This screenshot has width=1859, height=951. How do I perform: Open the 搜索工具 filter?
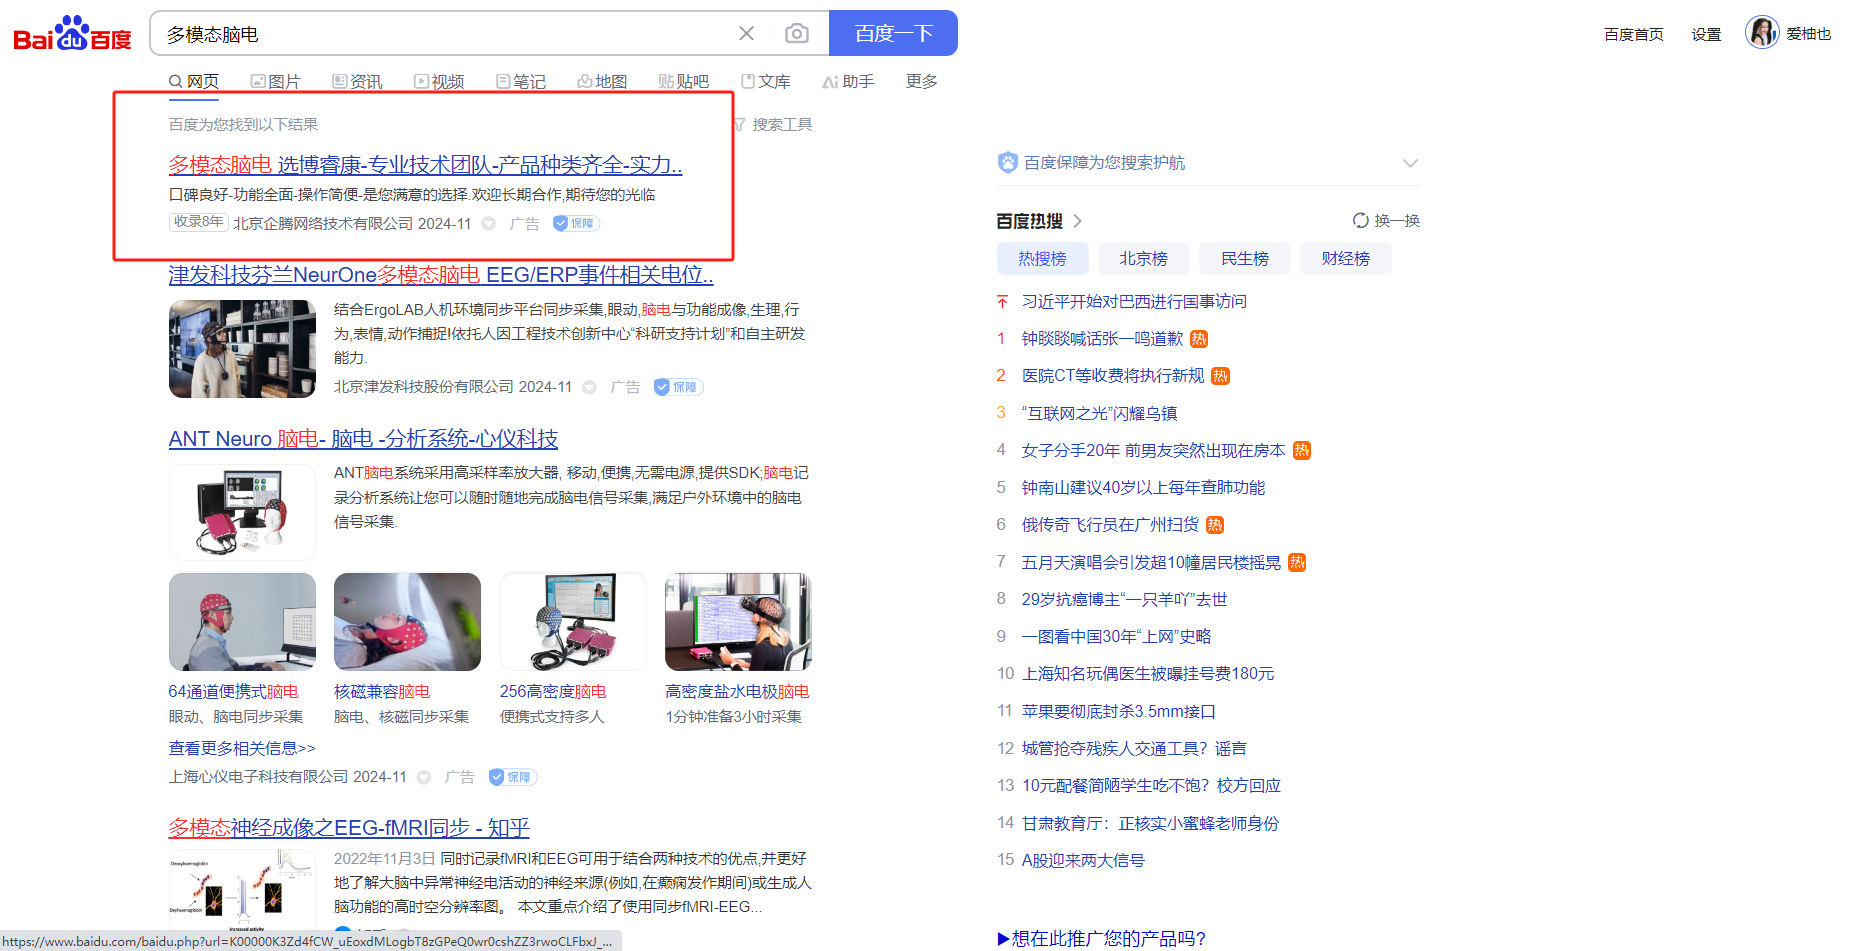tap(773, 125)
